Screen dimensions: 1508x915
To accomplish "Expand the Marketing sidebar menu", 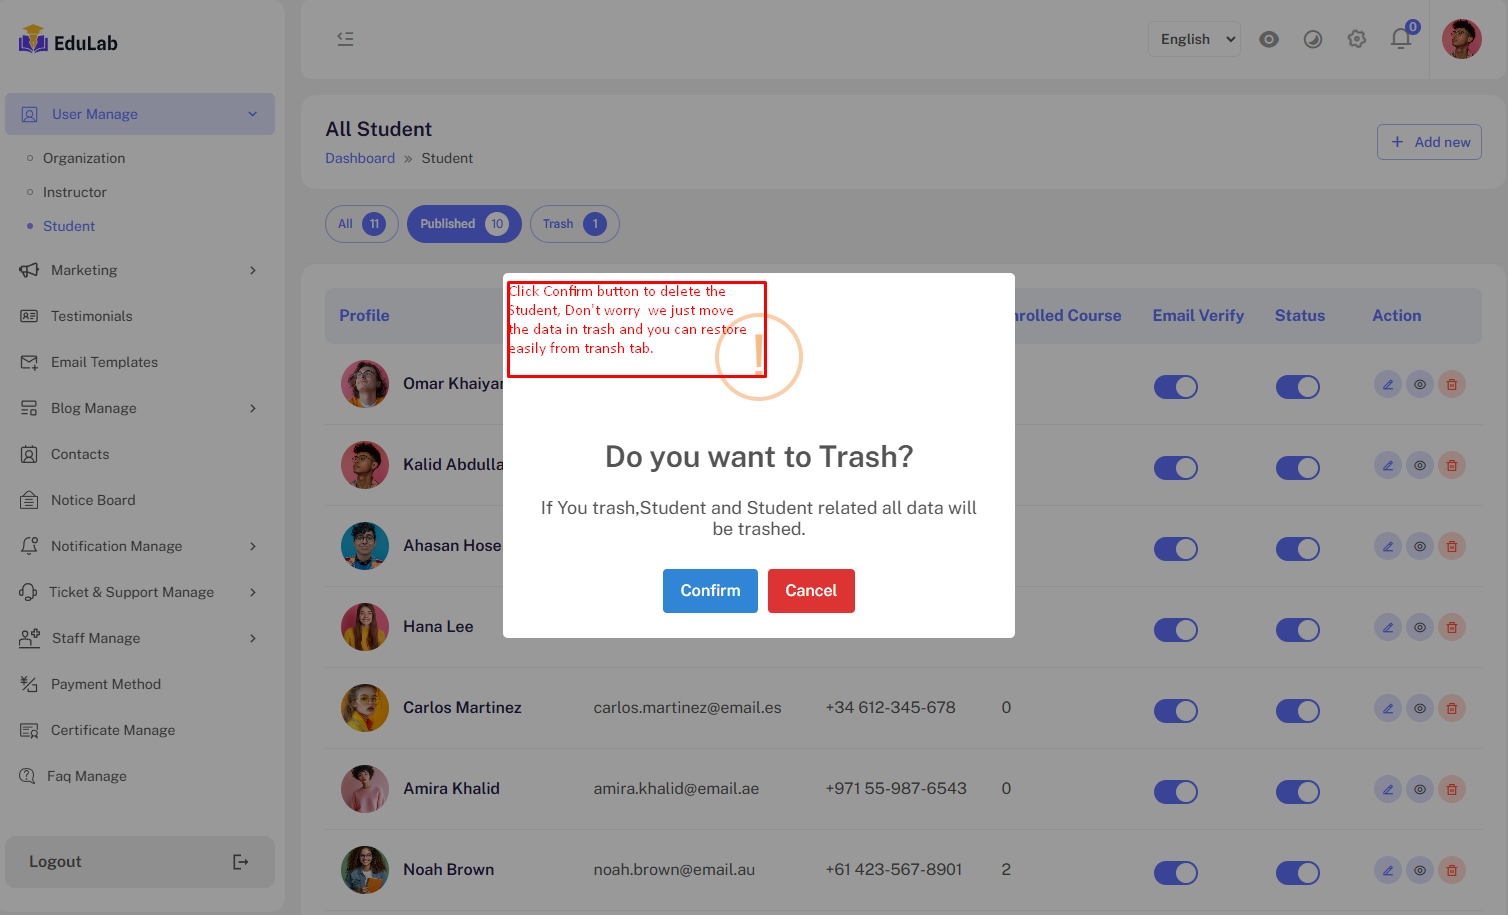I will coord(139,270).
